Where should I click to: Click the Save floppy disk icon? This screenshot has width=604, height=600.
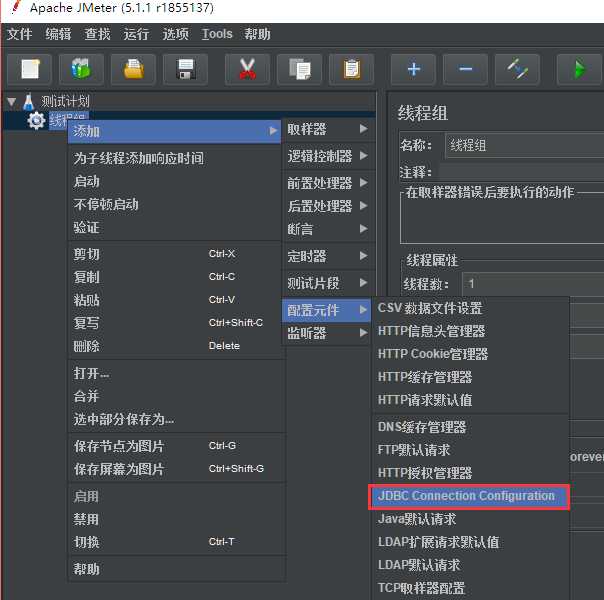point(185,69)
